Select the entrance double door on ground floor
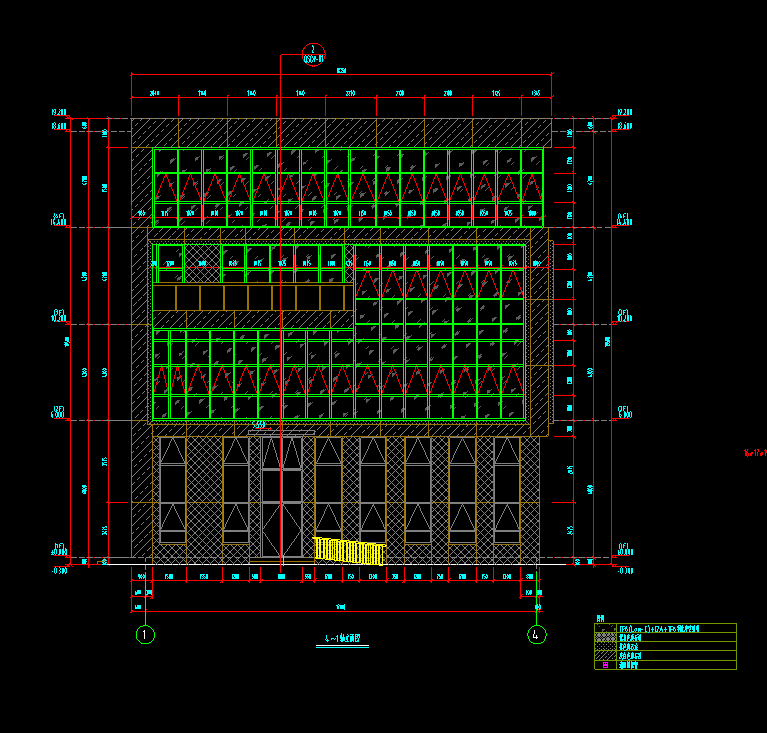Screen dimensions: 767x733 281,497
